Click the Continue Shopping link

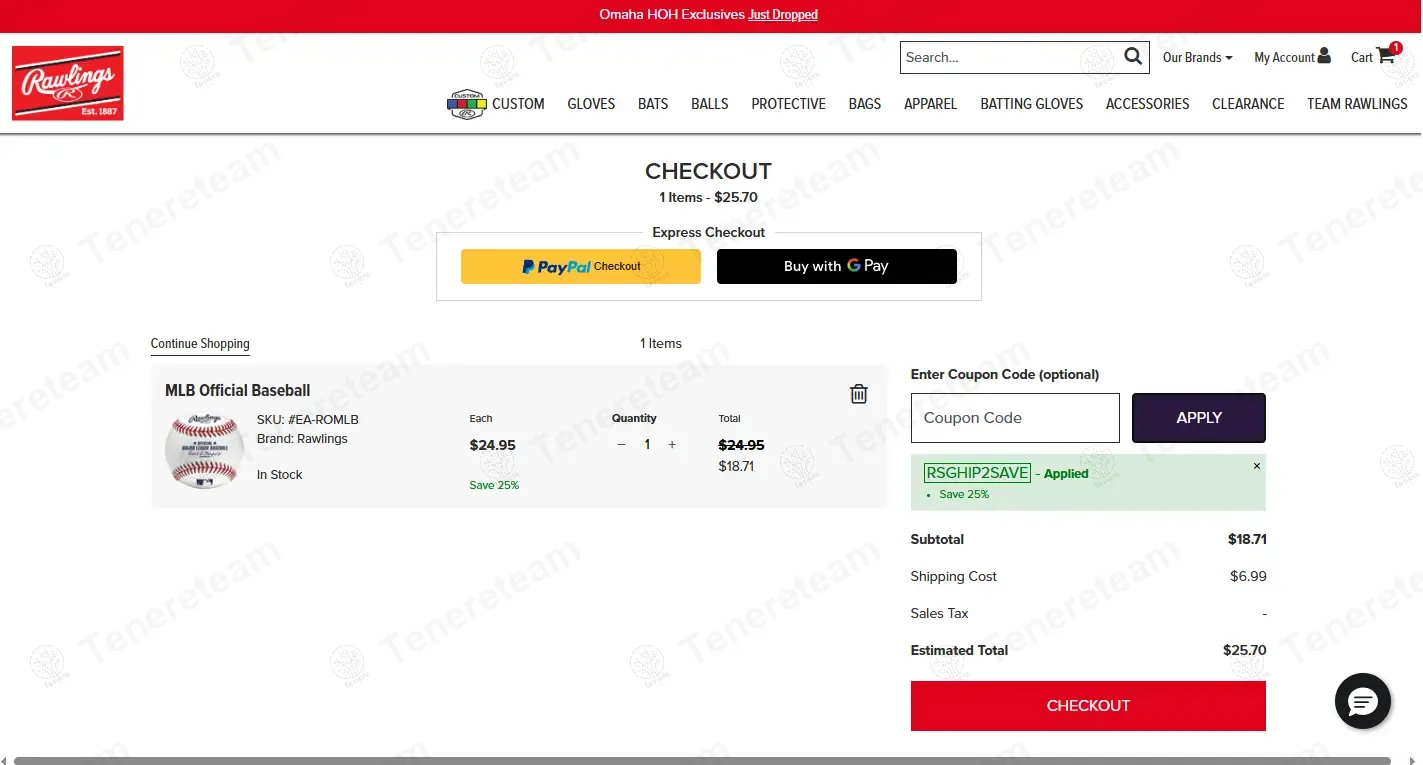coord(200,344)
